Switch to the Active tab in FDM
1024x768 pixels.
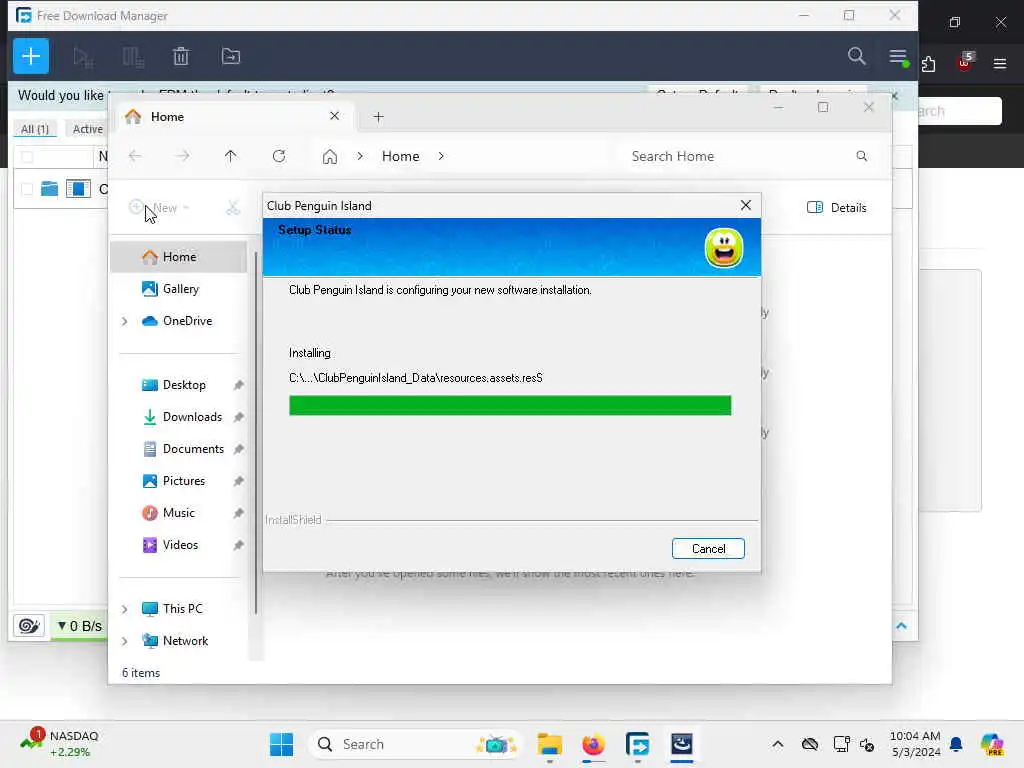88,129
